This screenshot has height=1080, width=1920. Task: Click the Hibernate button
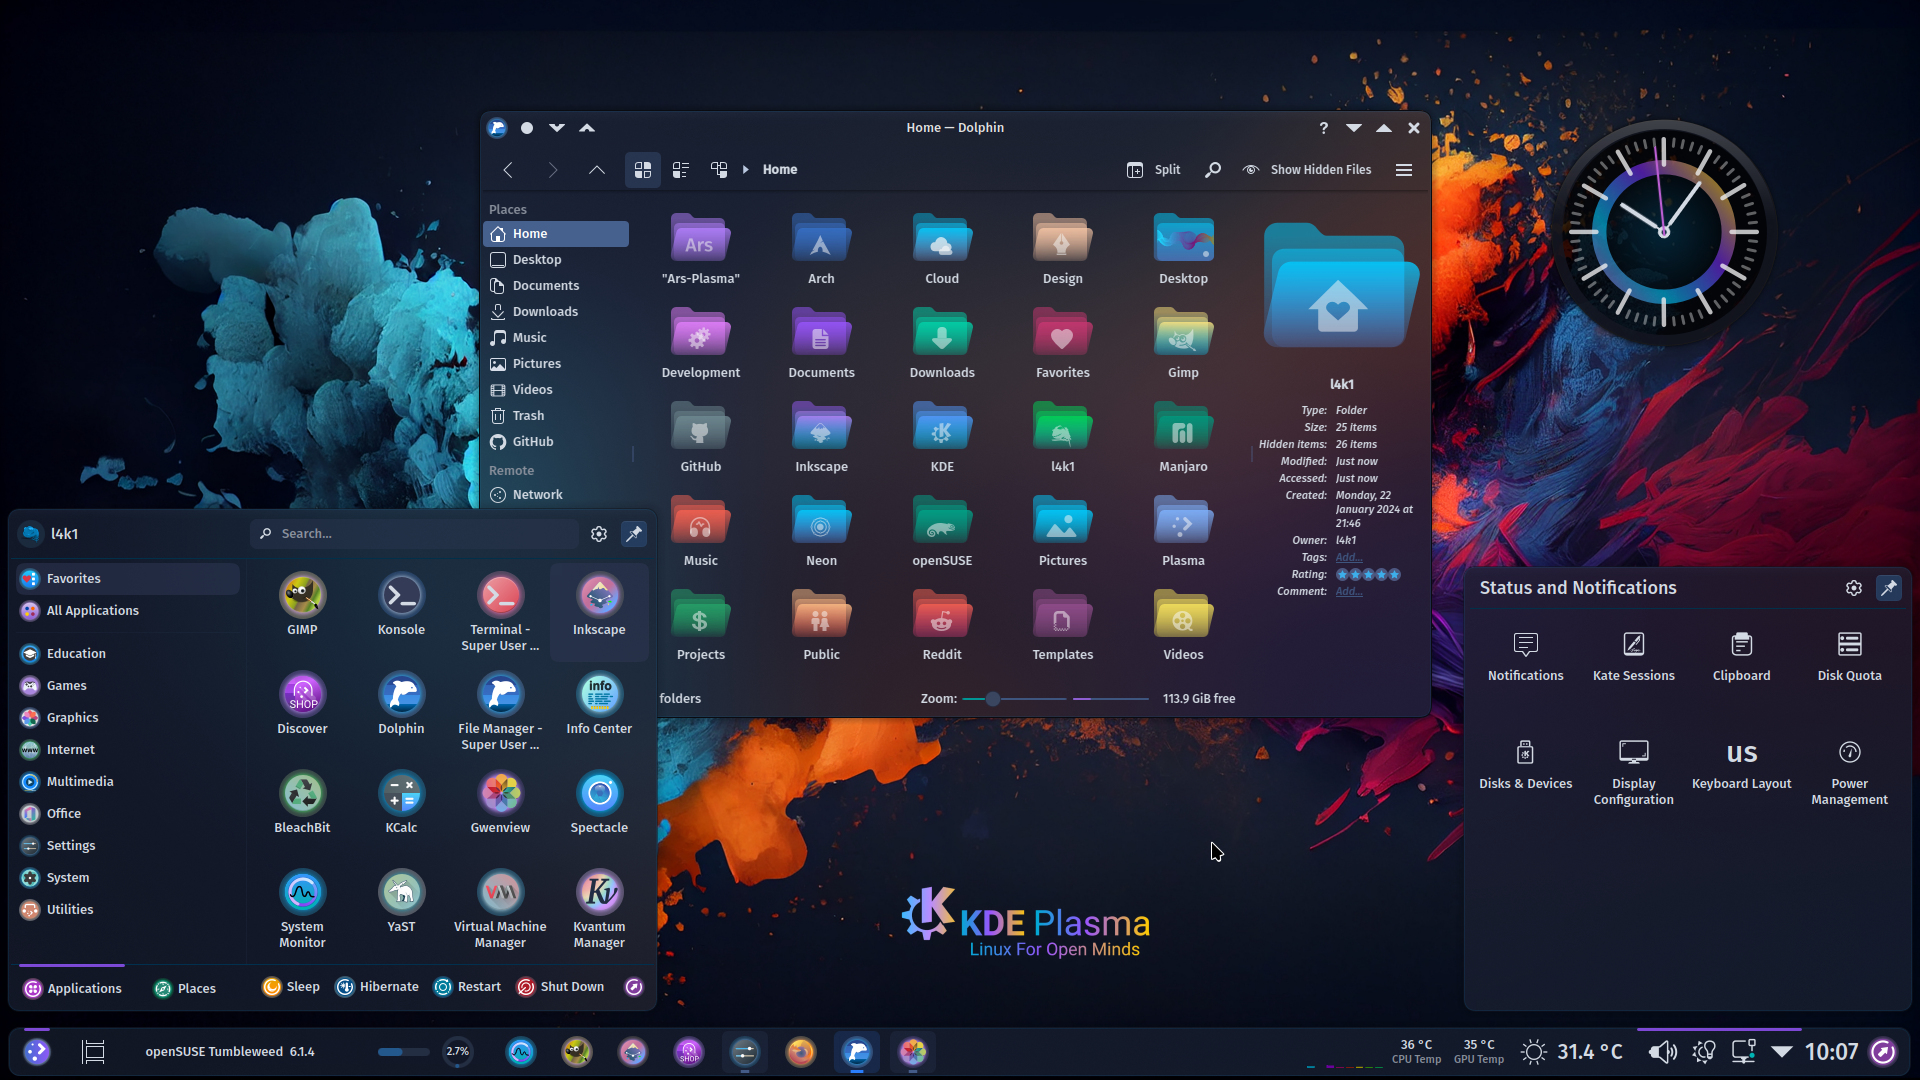377,987
